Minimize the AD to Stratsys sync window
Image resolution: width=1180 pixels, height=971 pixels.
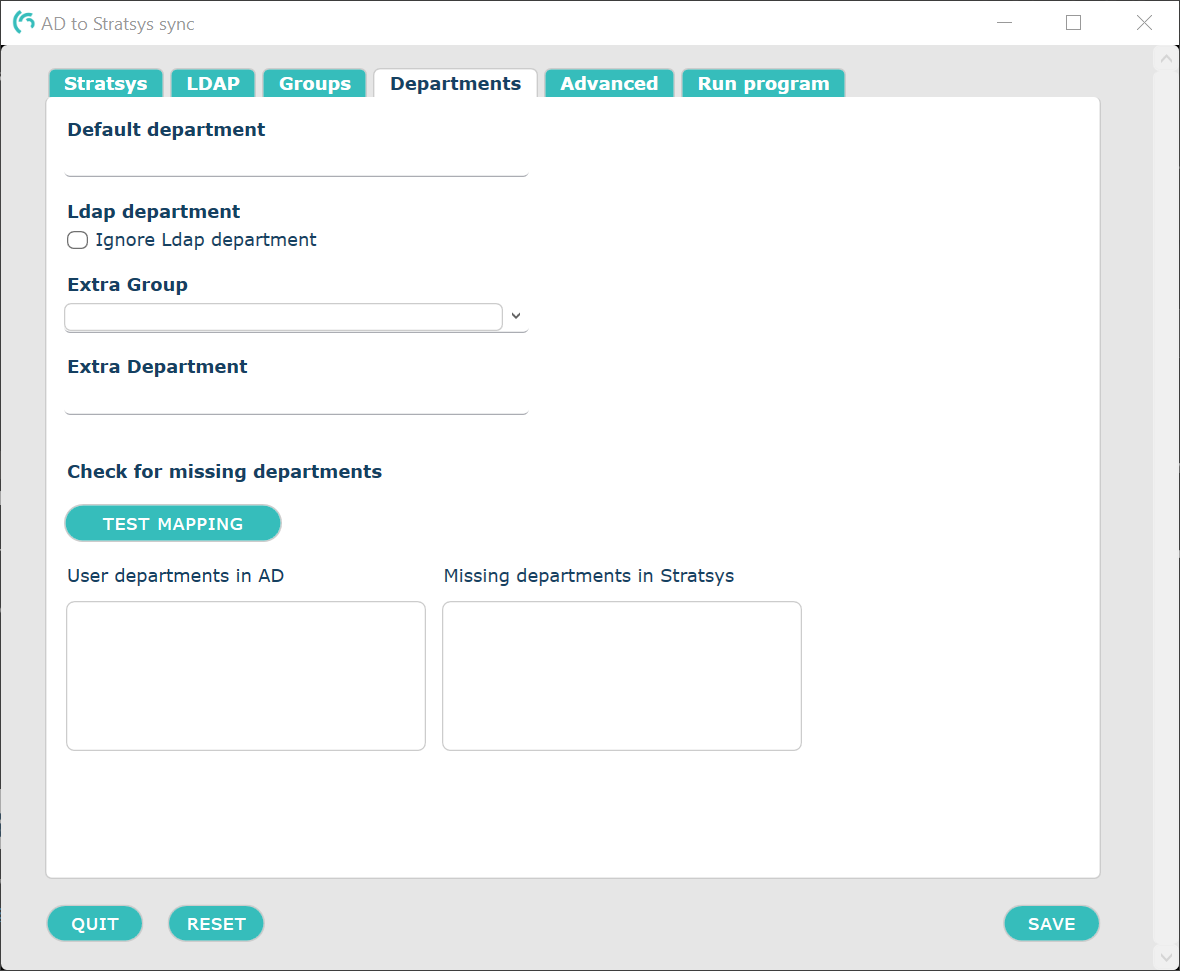click(x=1004, y=23)
